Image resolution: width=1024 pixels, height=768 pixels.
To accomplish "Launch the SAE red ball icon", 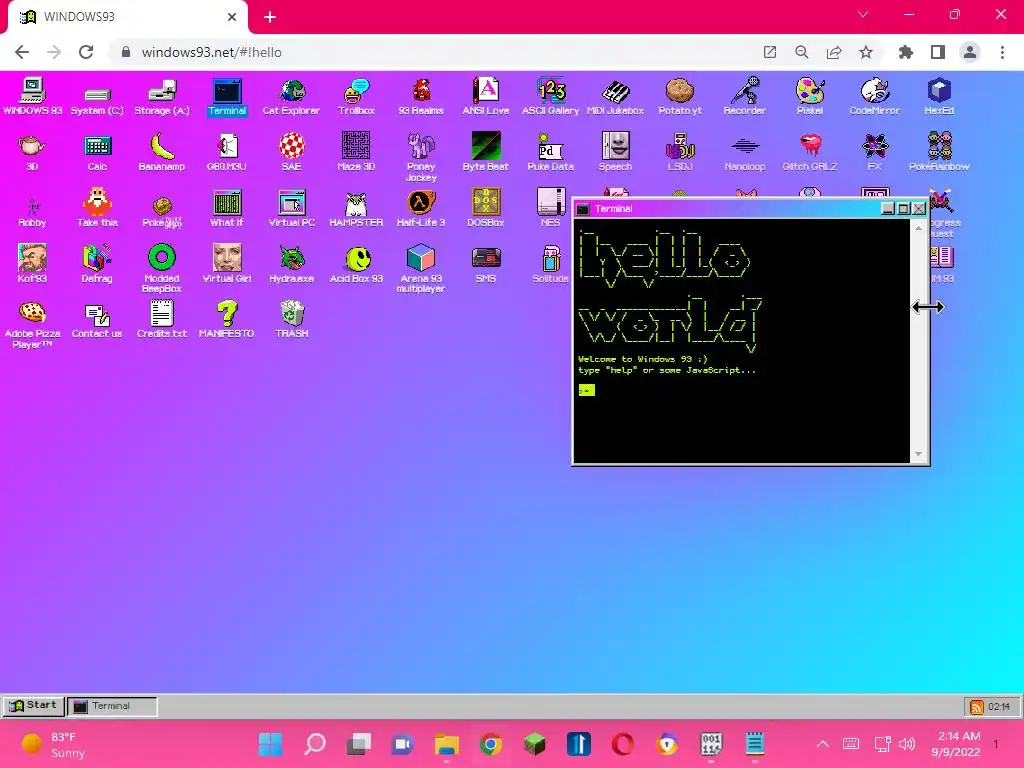I will 291,152.
